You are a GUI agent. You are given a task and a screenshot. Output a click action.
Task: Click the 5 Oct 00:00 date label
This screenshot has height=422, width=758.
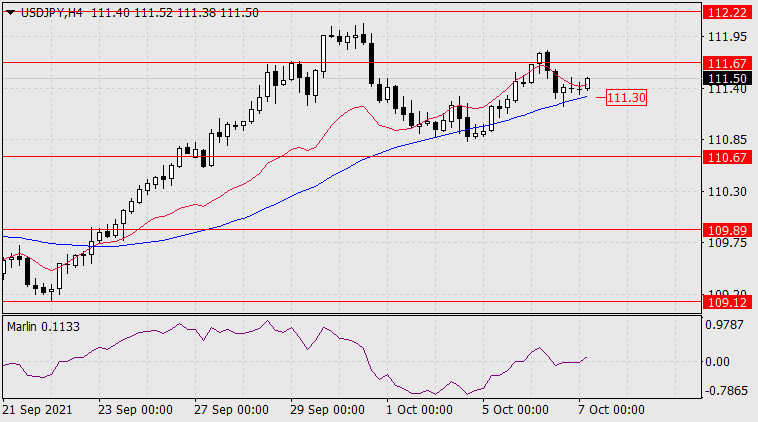pyautogui.click(x=515, y=410)
